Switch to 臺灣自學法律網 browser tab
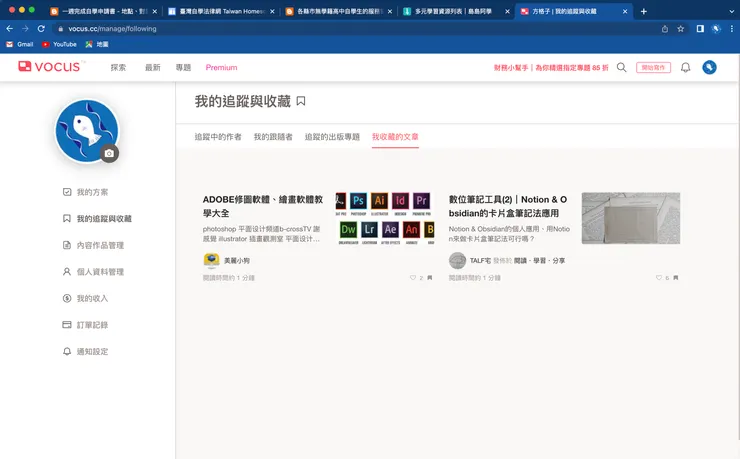 click(222, 11)
